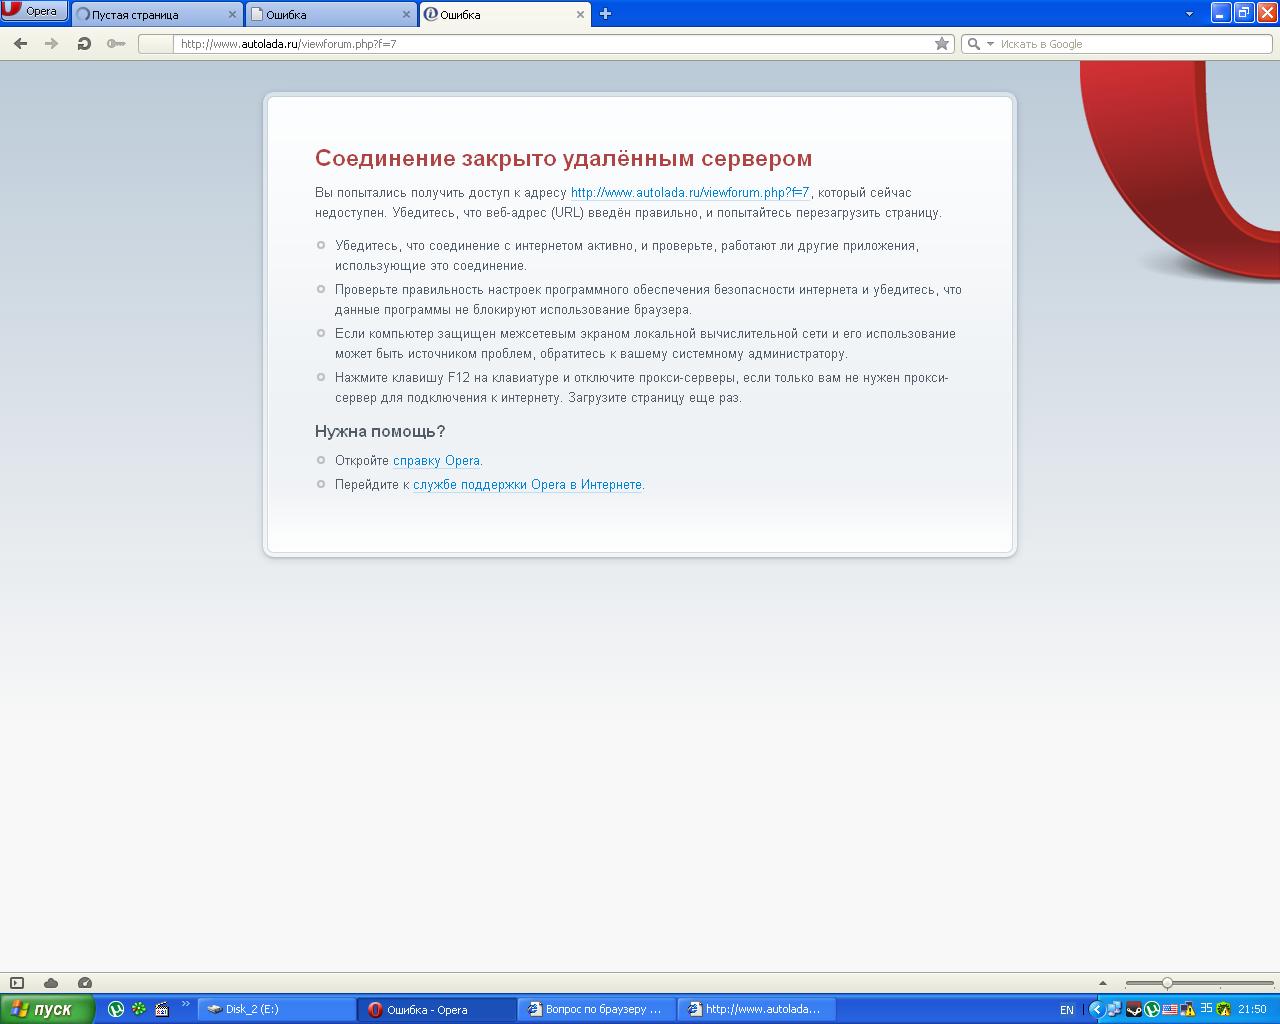Open службе поддержки Opera в Интернете link

(527, 485)
